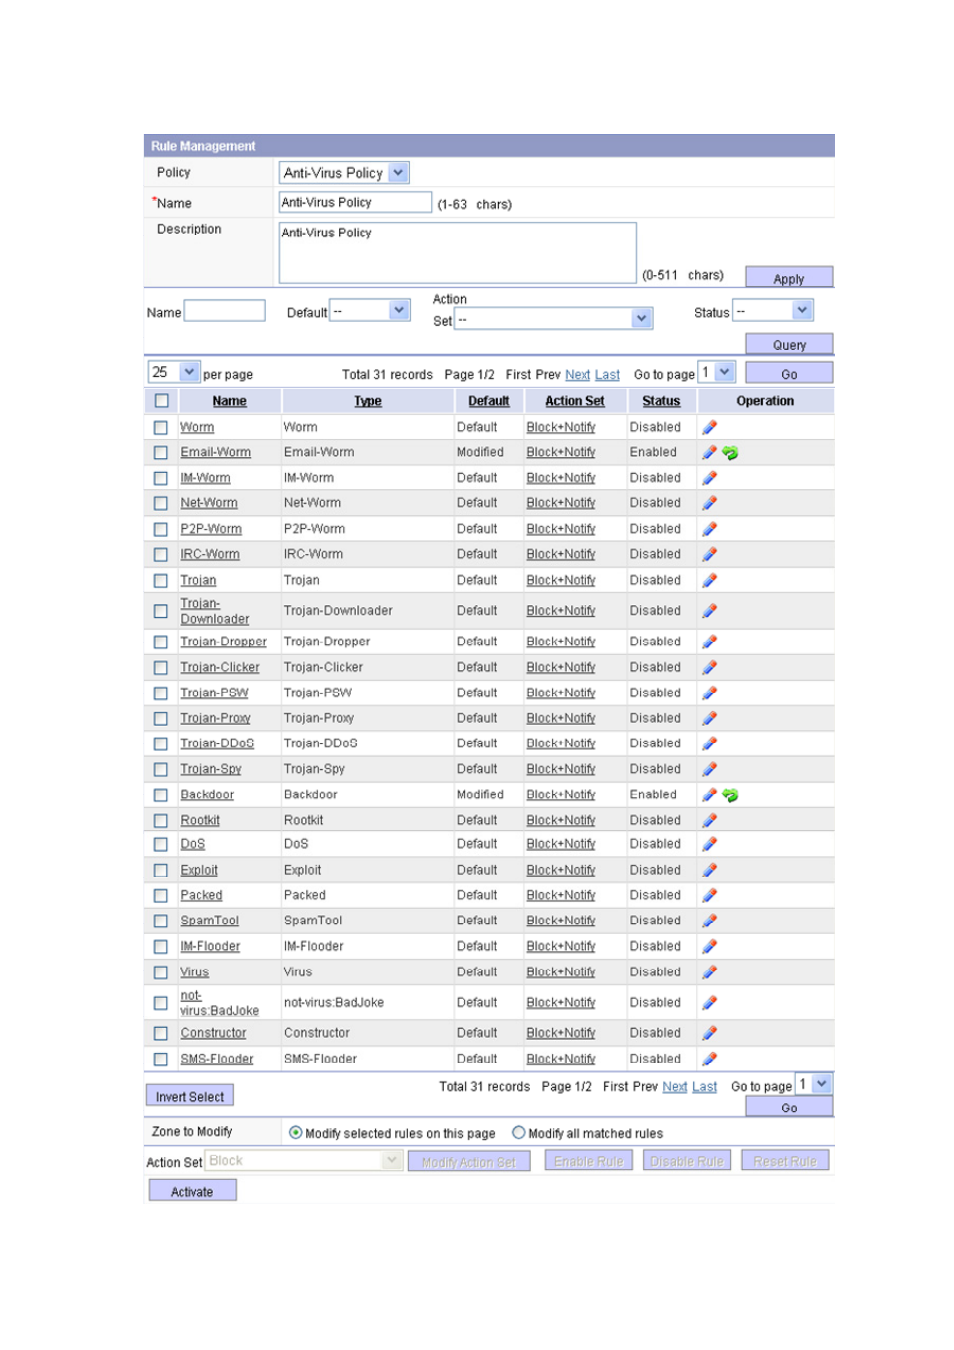Viewport: 954px width, 1350px height.
Task: Edit the SpamTool rule pencil icon
Action: click(x=710, y=921)
